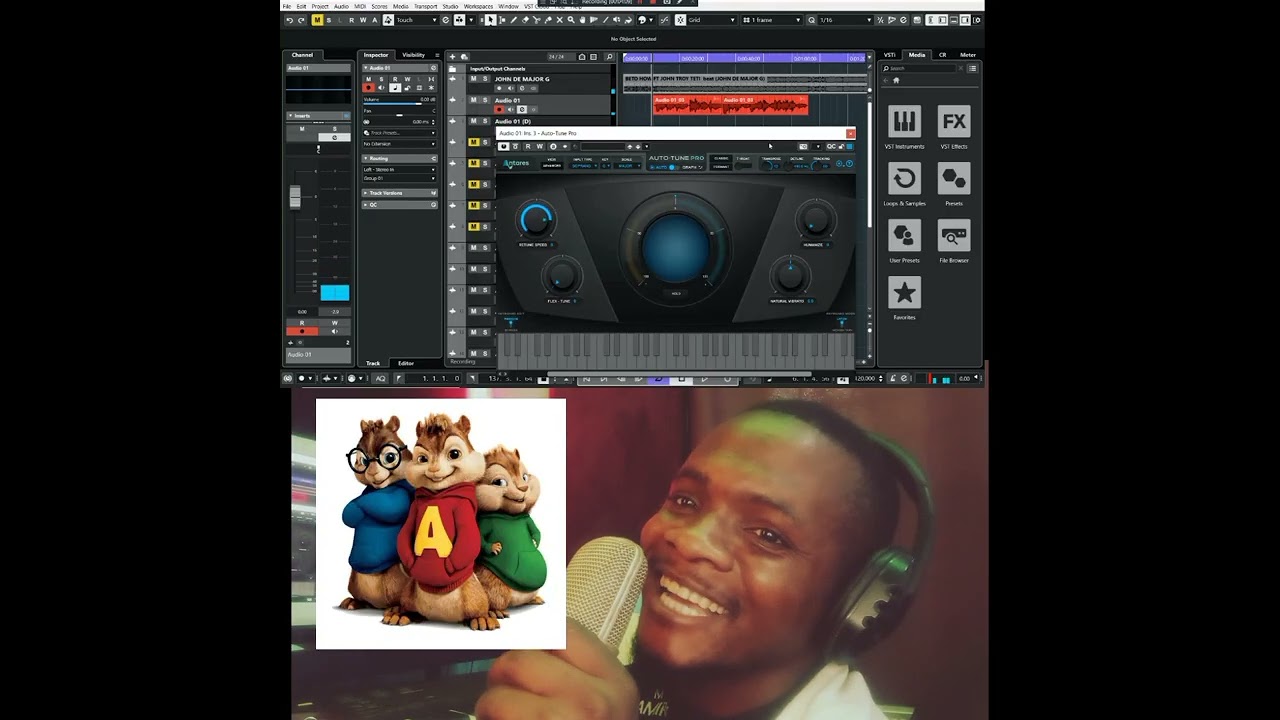
Task: Open Auto-Tune SOPRANO input type dropdown
Action: click(585, 166)
